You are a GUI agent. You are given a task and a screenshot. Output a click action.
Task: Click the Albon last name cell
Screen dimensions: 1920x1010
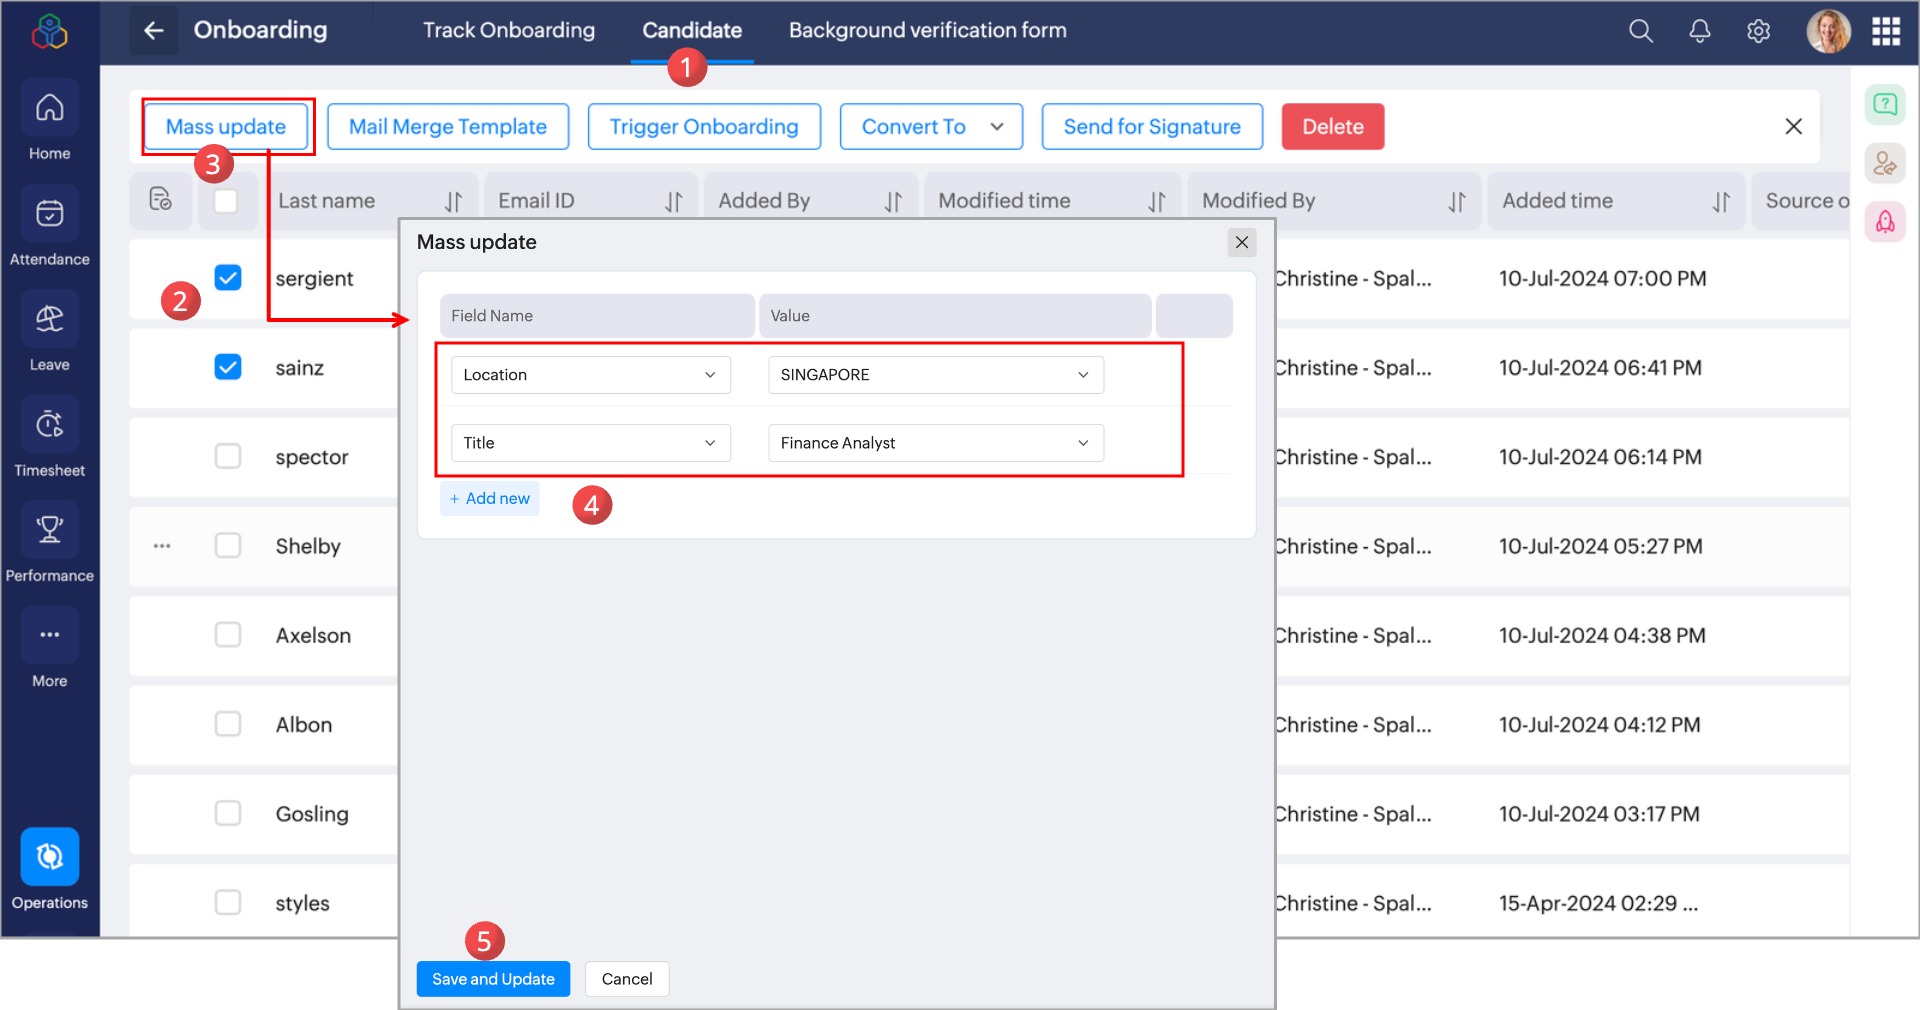pyautogui.click(x=304, y=725)
